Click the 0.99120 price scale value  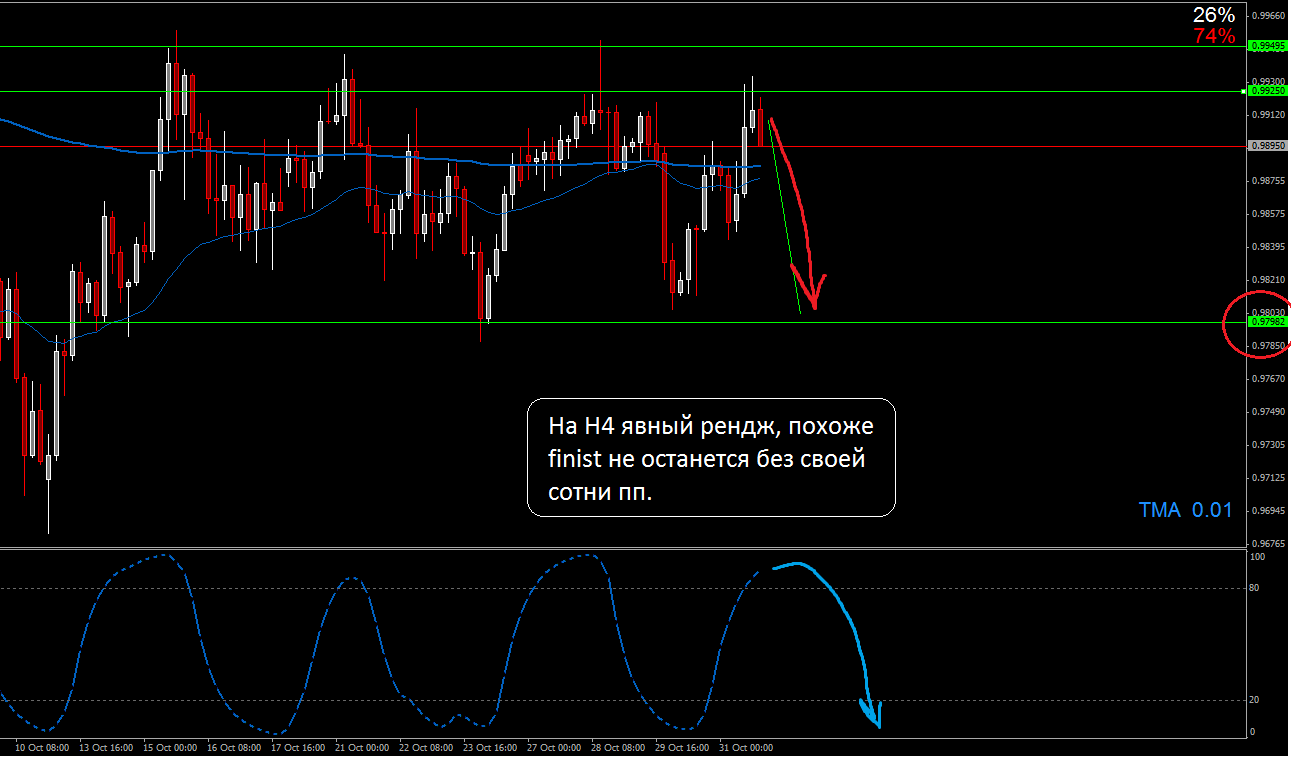point(1268,115)
